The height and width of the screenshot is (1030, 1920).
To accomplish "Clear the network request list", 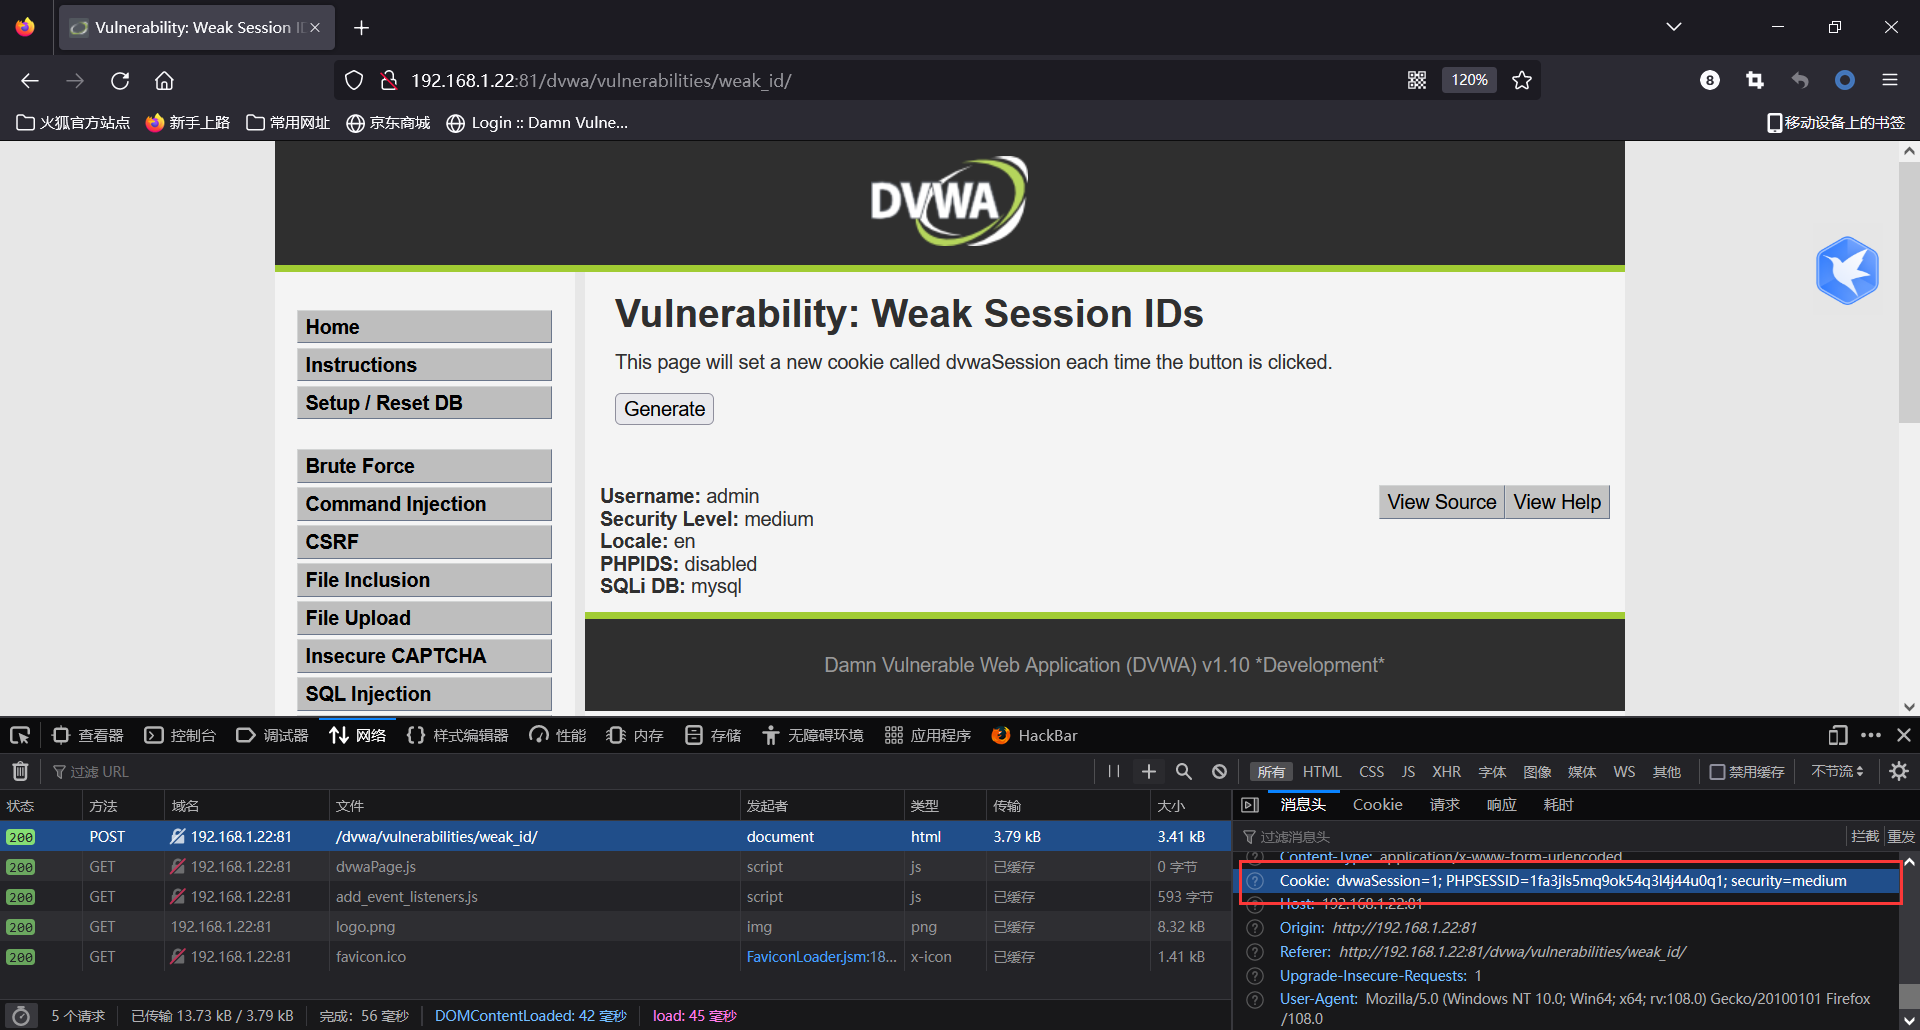I will (x=20, y=771).
